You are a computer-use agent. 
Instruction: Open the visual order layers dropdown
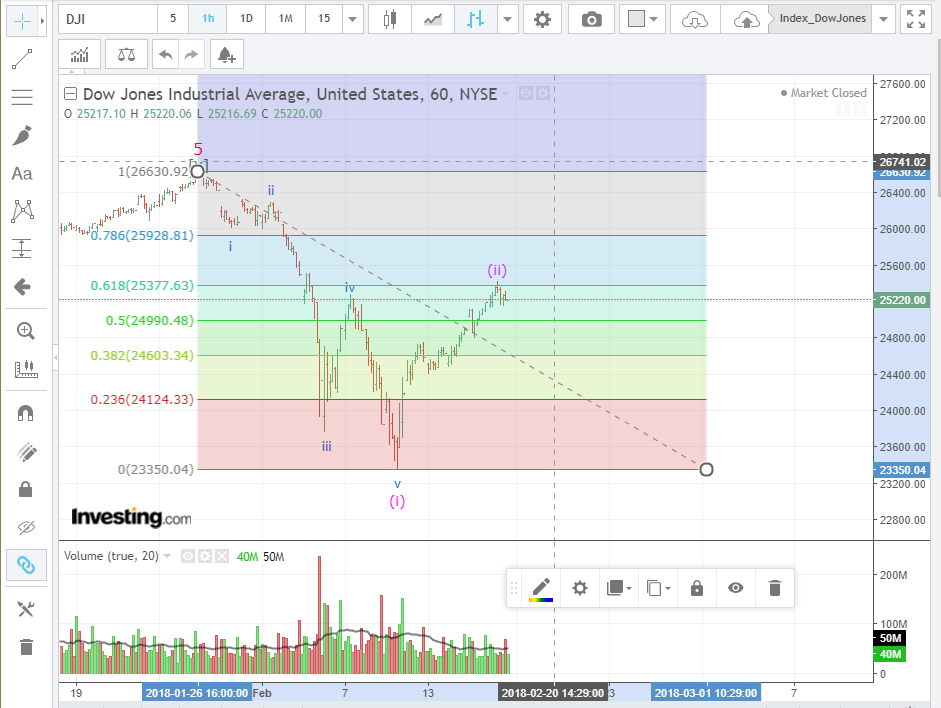[x=619, y=588]
